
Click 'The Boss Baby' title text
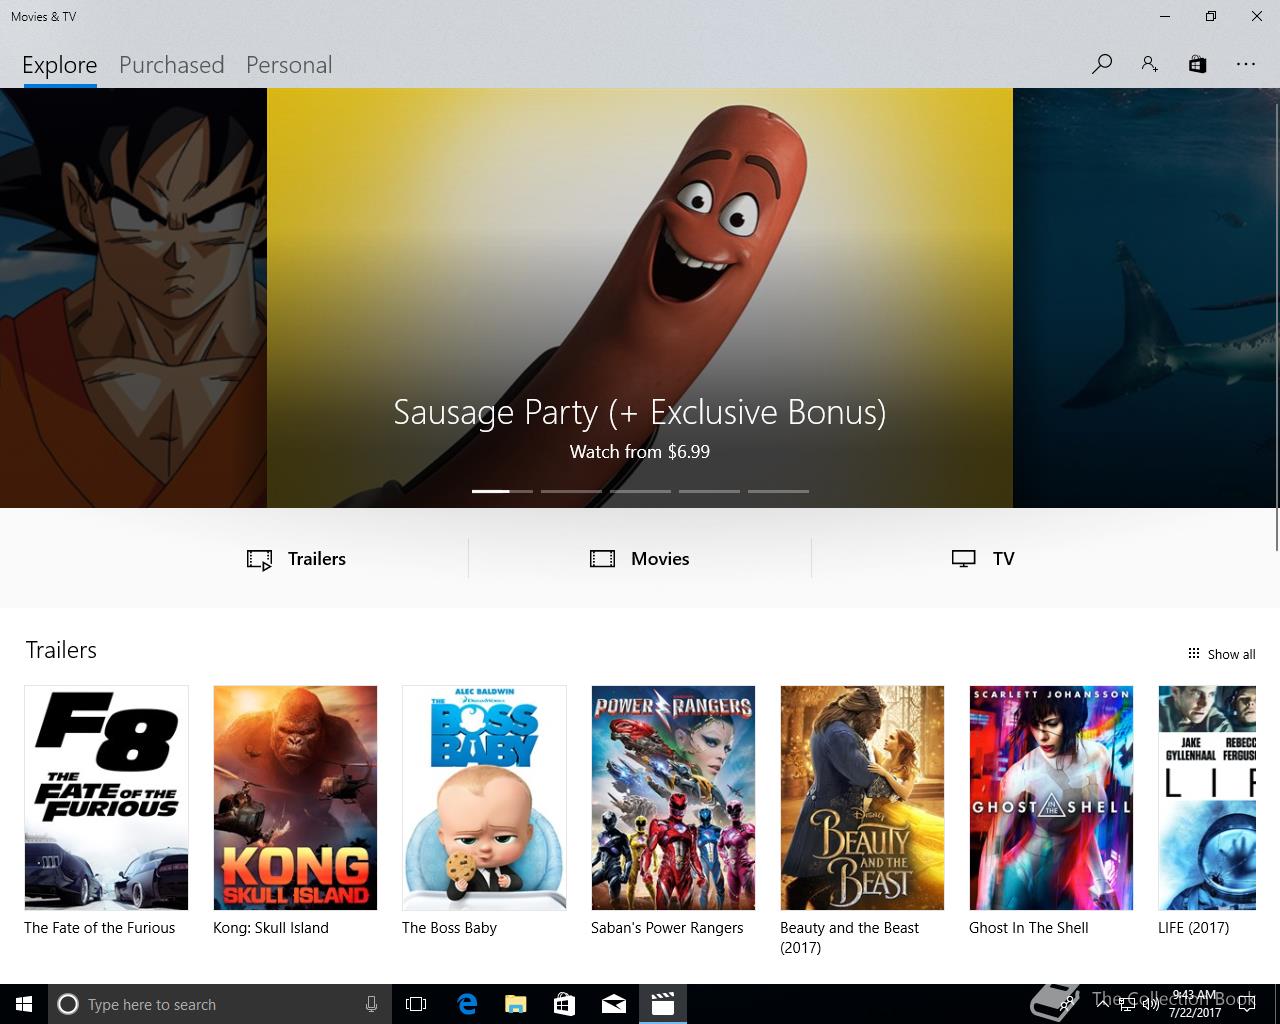tap(449, 928)
